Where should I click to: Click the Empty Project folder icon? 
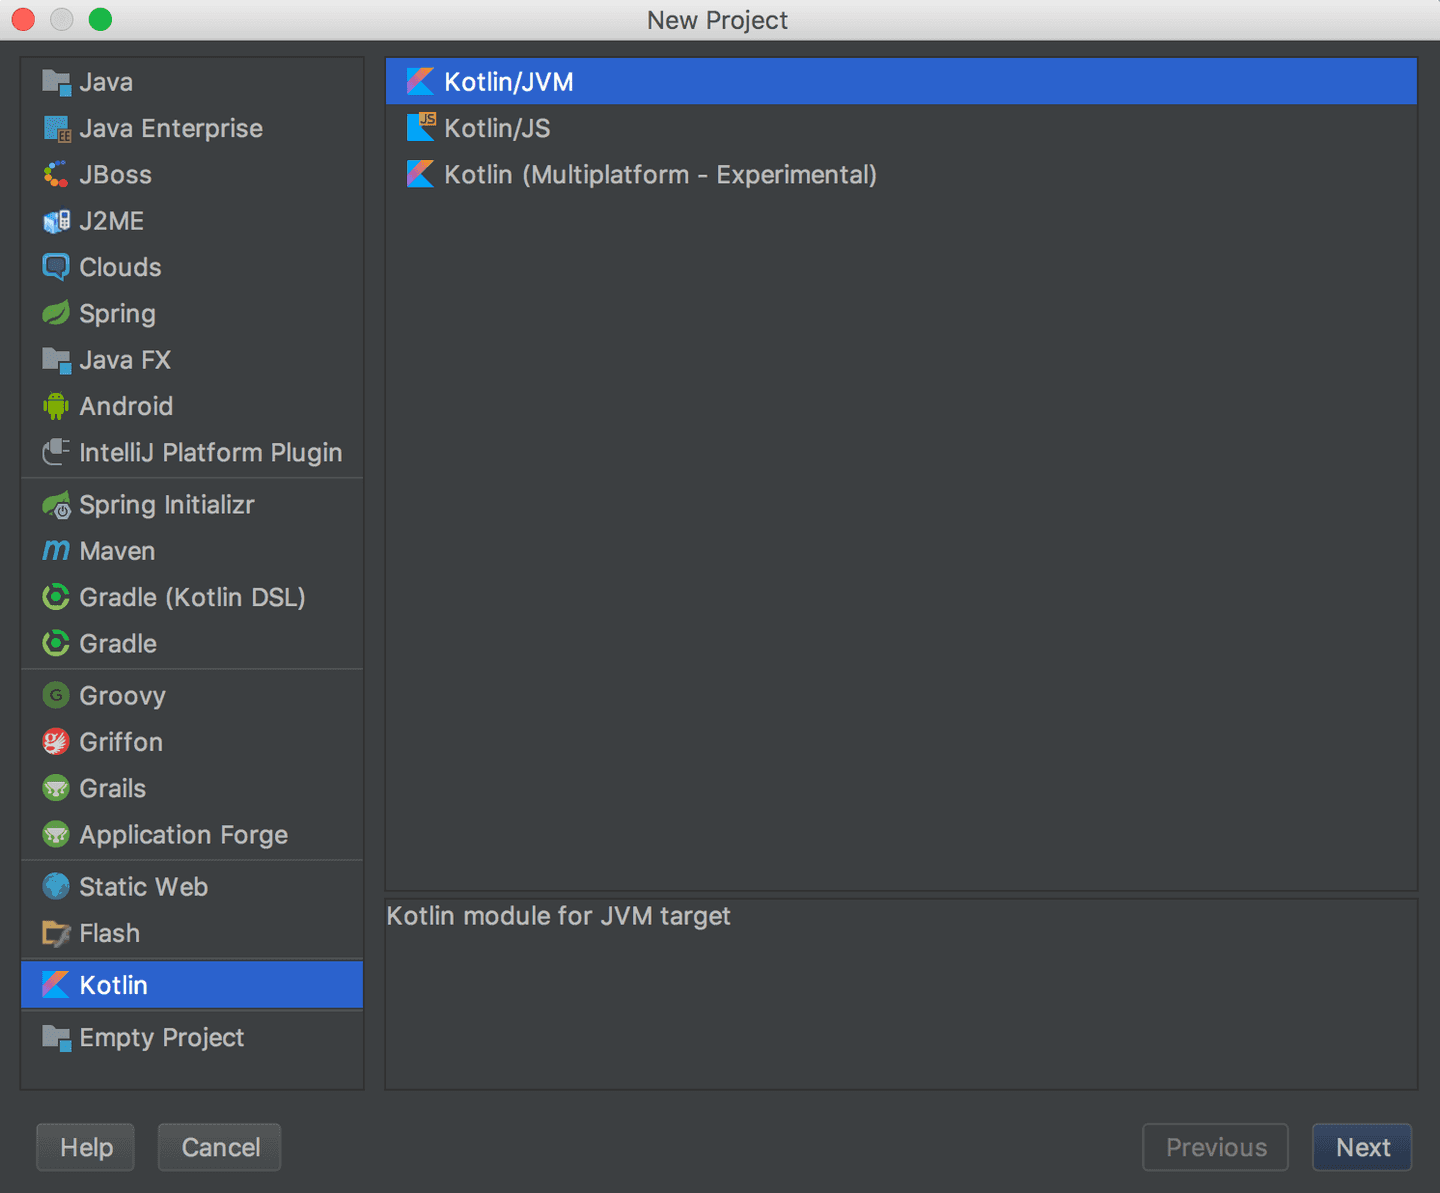(x=56, y=1038)
